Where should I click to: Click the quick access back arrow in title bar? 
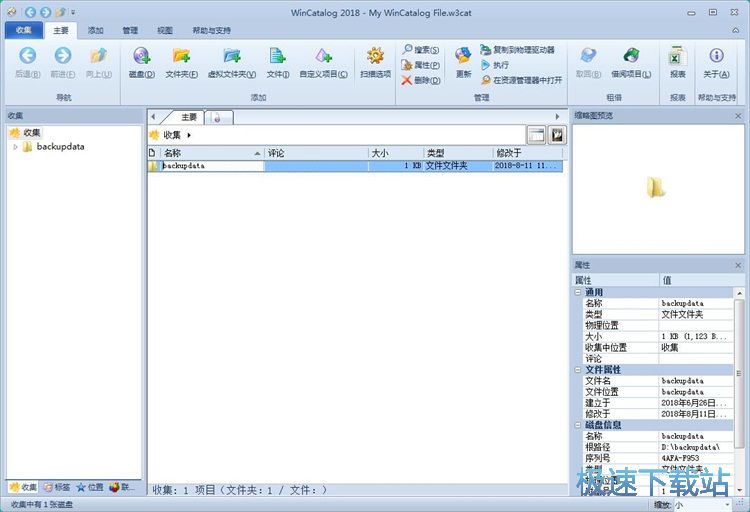click(30, 12)
